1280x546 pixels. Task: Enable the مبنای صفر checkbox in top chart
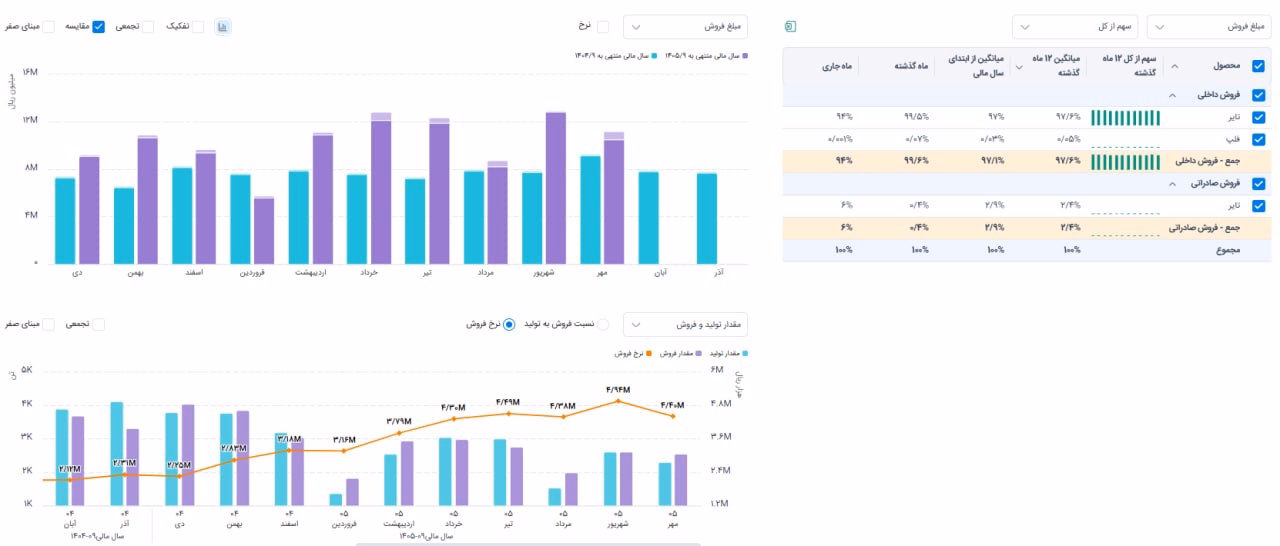pos(48,27)
